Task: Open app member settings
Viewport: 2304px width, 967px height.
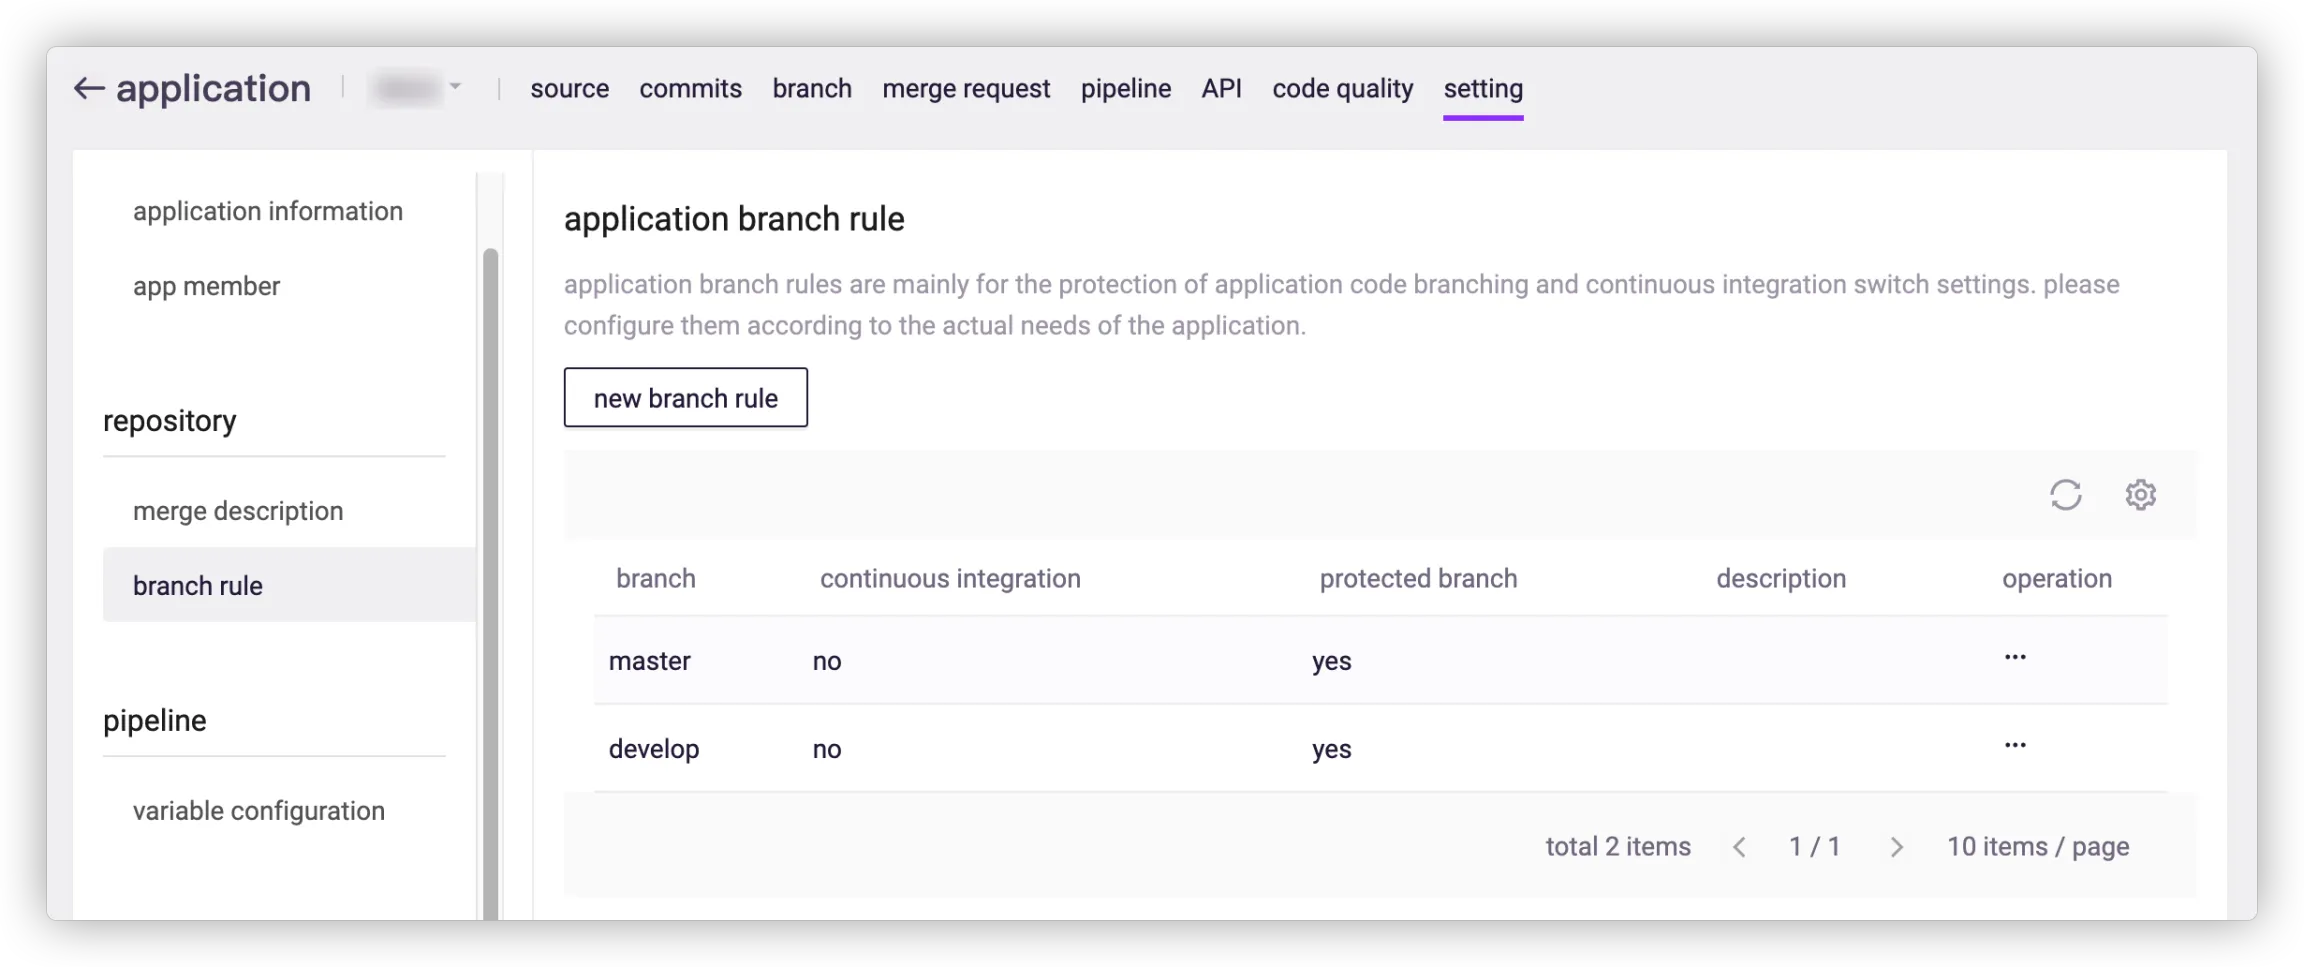Action: (x=206, y=287)
